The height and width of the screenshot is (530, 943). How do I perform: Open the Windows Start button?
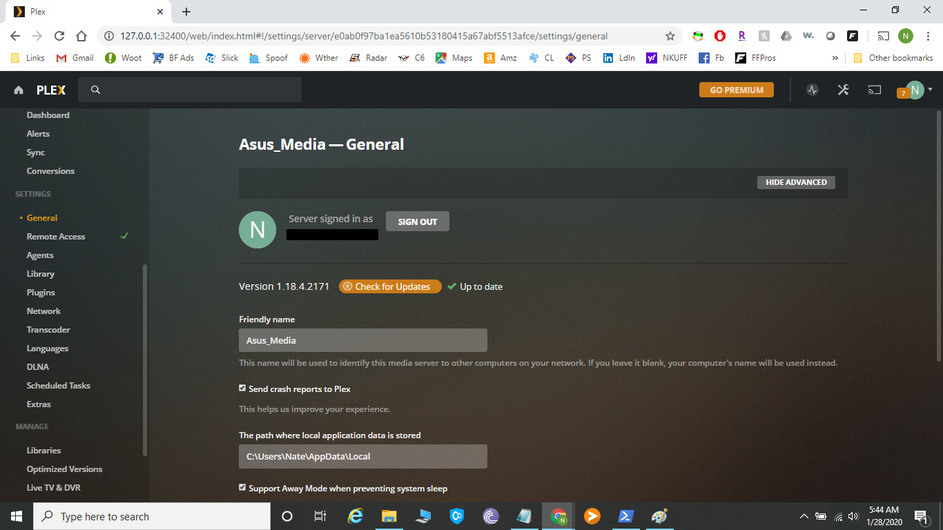16,516
